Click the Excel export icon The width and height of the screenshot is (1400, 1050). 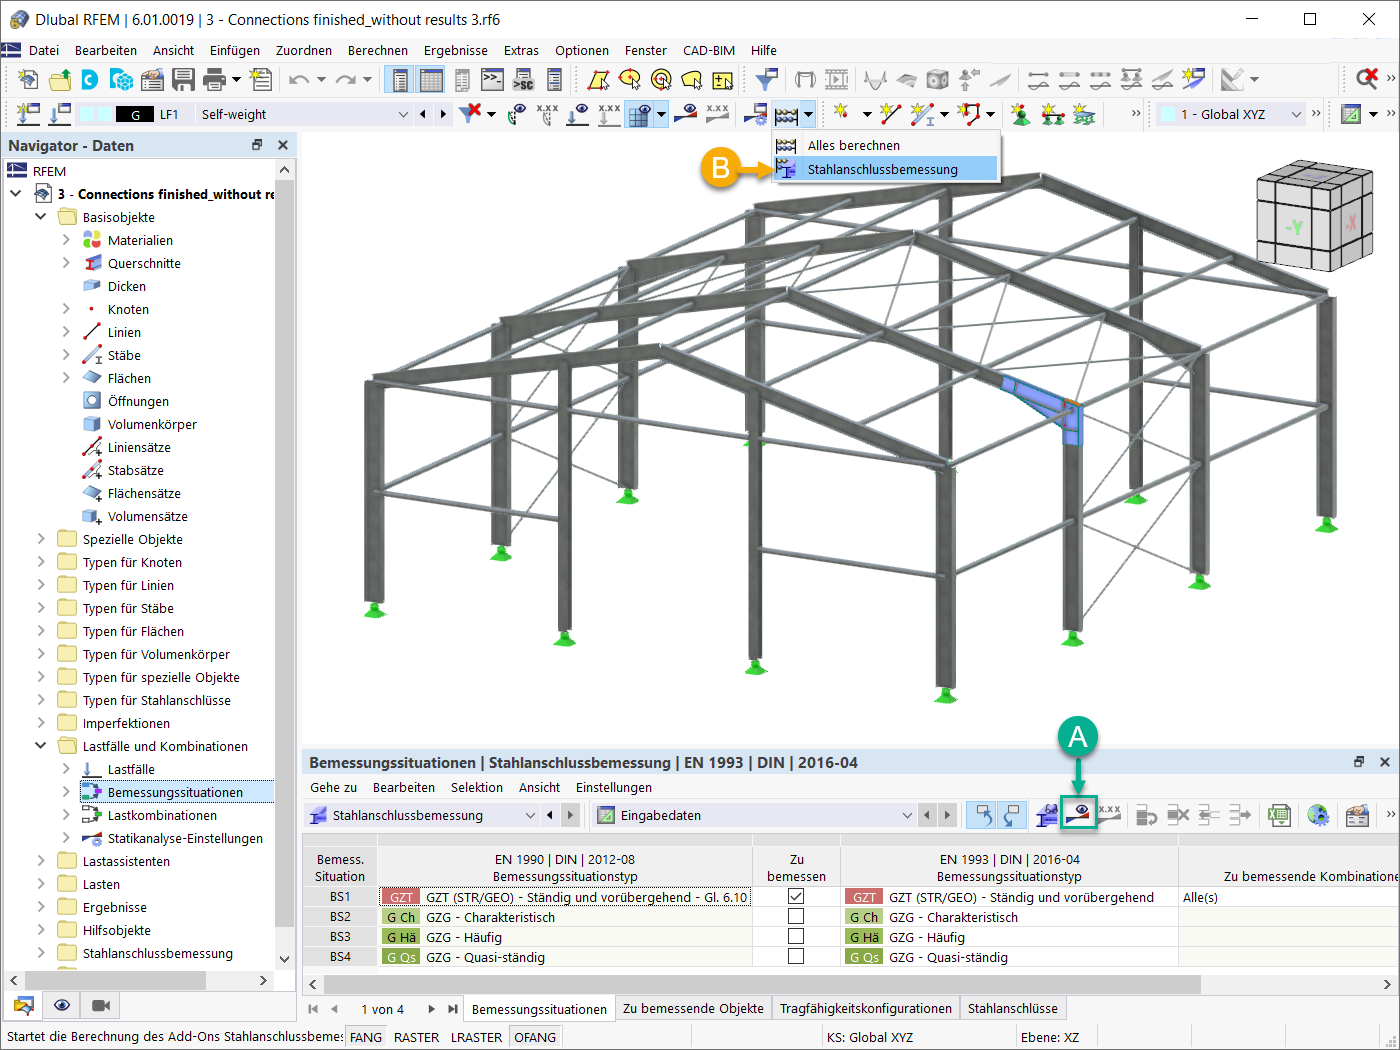[x=1279, y=815]
